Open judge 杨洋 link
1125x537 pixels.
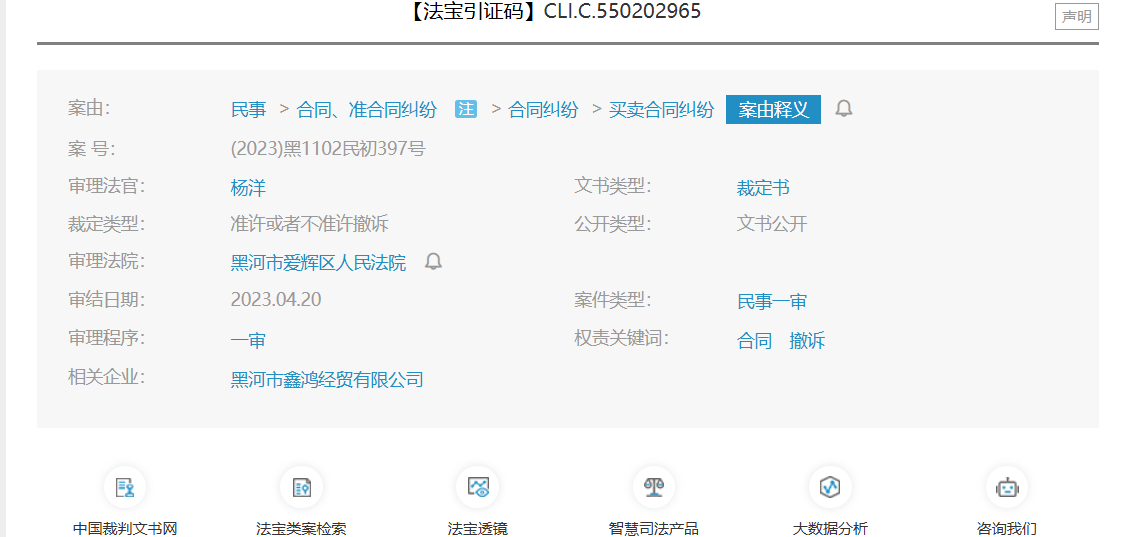point(248,188)
